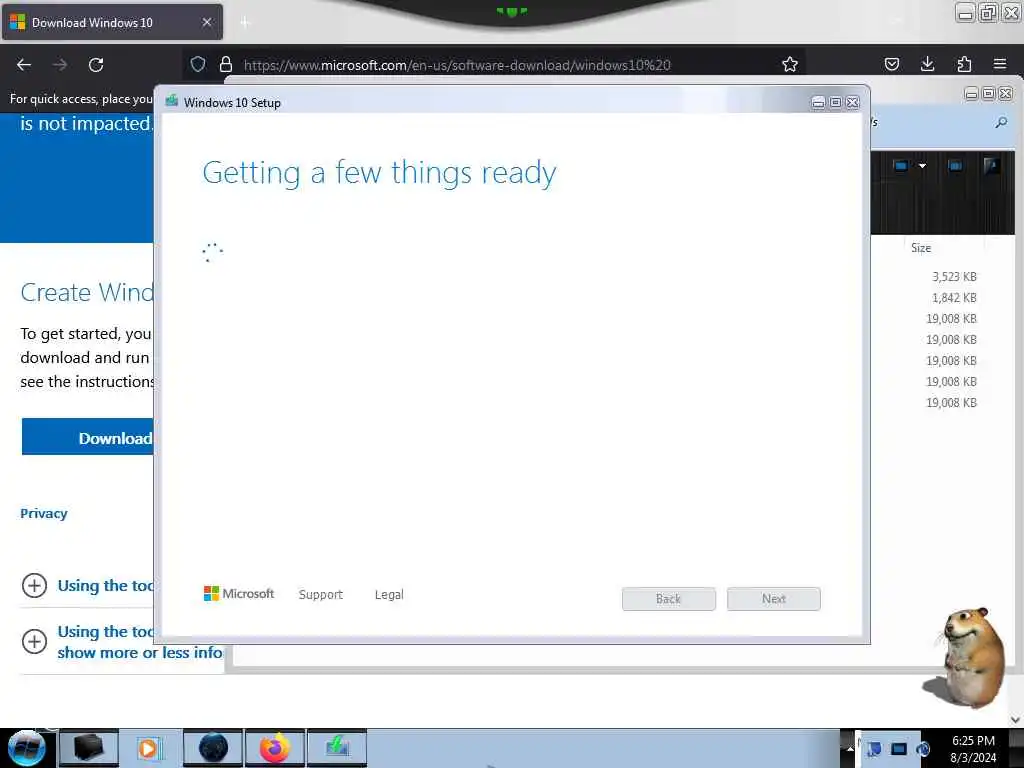Open the Firefox hamburger menu
This screenshot has height=768, width=1024.
1000,64
